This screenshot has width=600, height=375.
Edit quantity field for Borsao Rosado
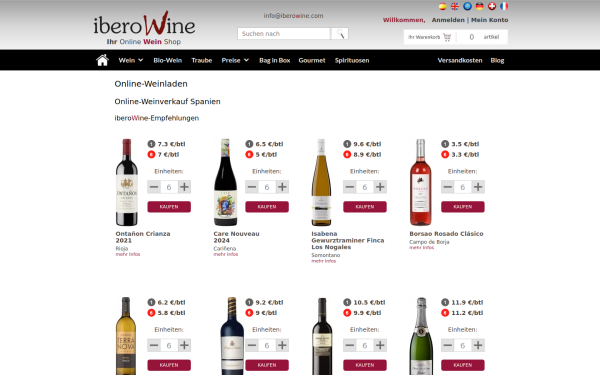pyautogui.click(x=463, y=187)
